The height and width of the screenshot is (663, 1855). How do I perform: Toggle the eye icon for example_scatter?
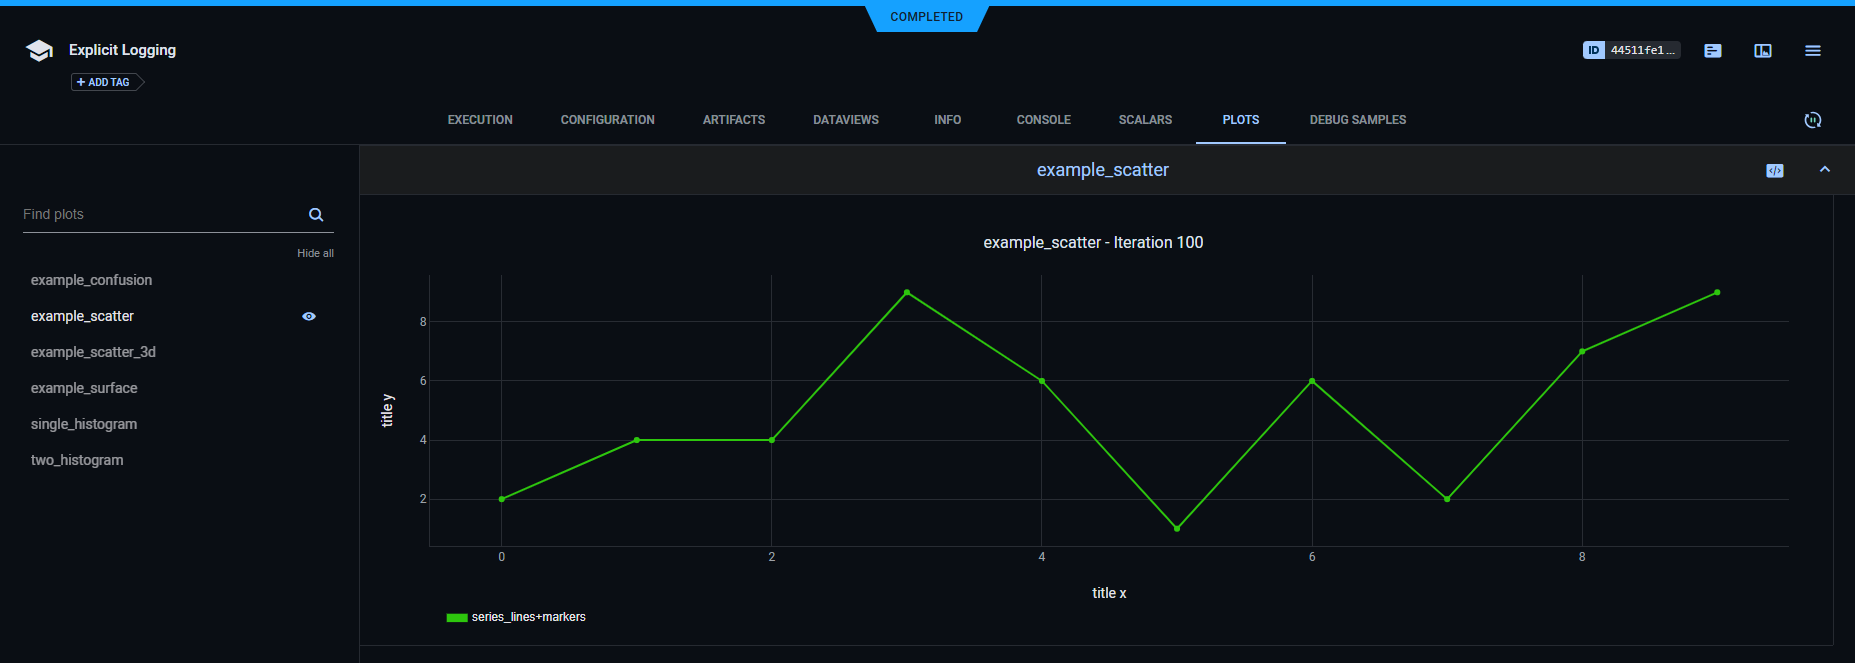(309, 316)
